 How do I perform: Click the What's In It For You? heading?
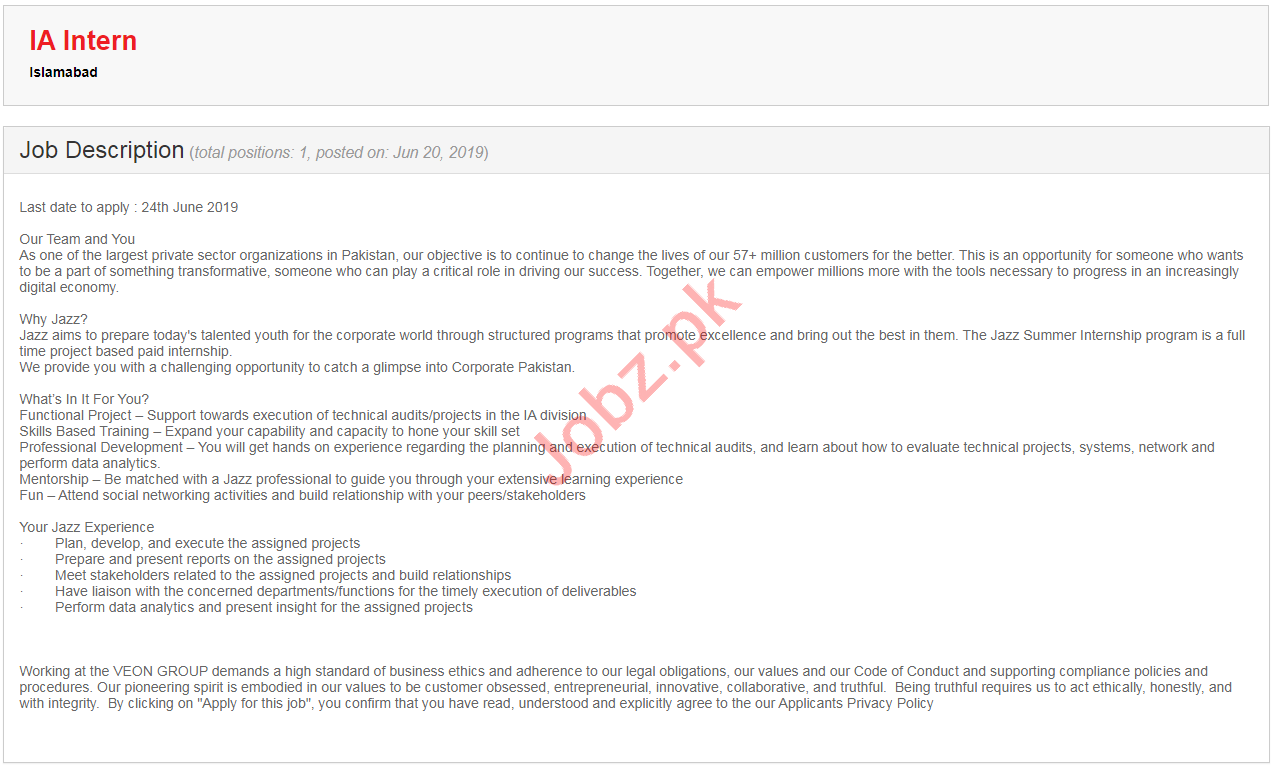[84, 399]
